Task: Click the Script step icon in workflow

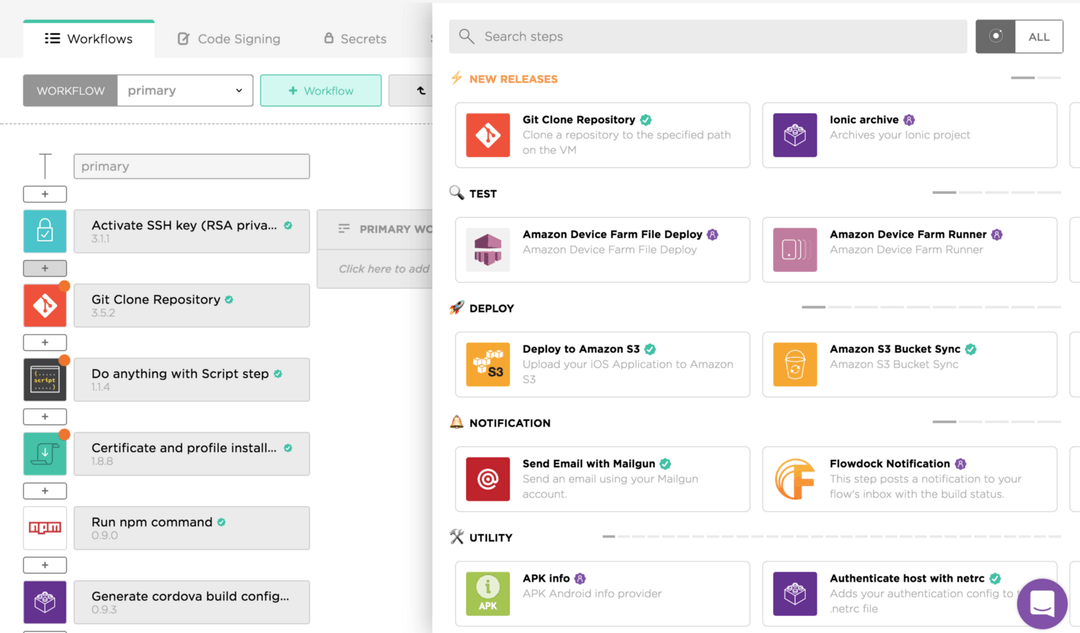Action: [45, 380]
